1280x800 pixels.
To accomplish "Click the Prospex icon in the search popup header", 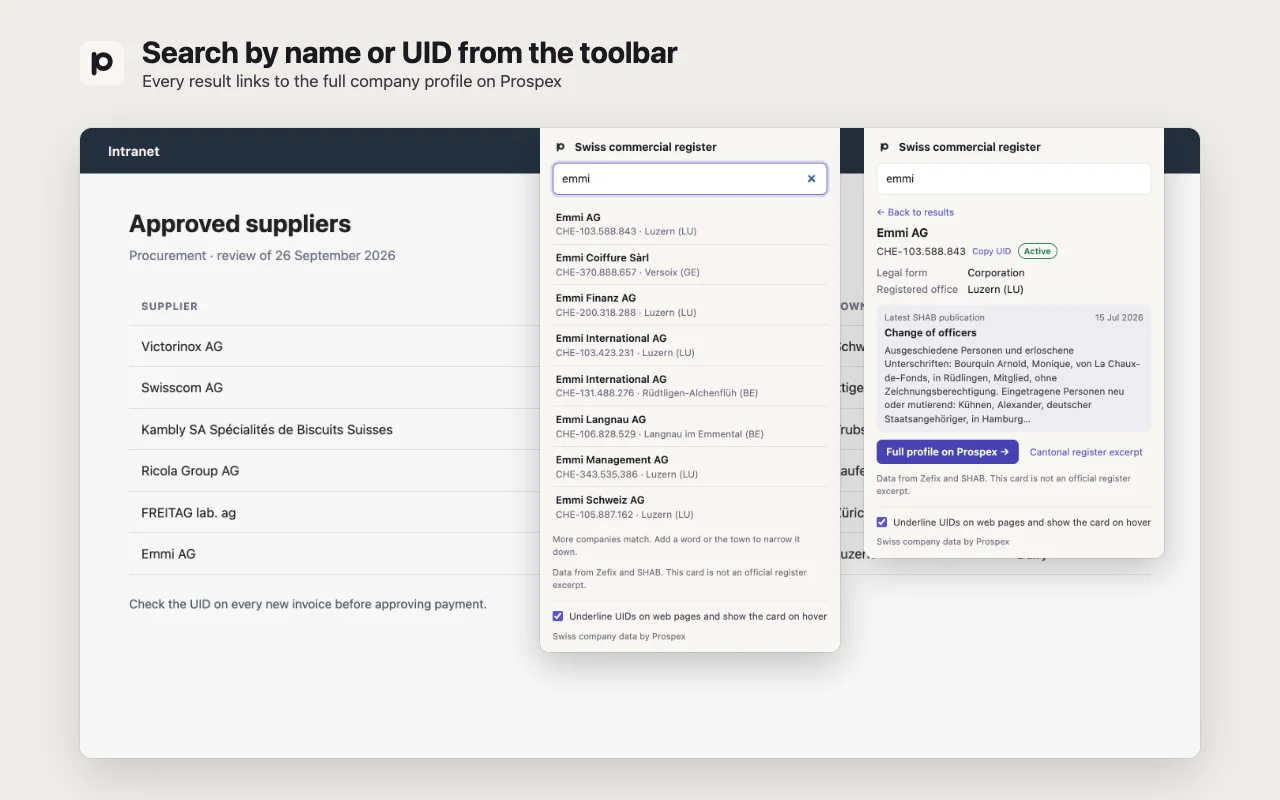I will click(560, 147).
